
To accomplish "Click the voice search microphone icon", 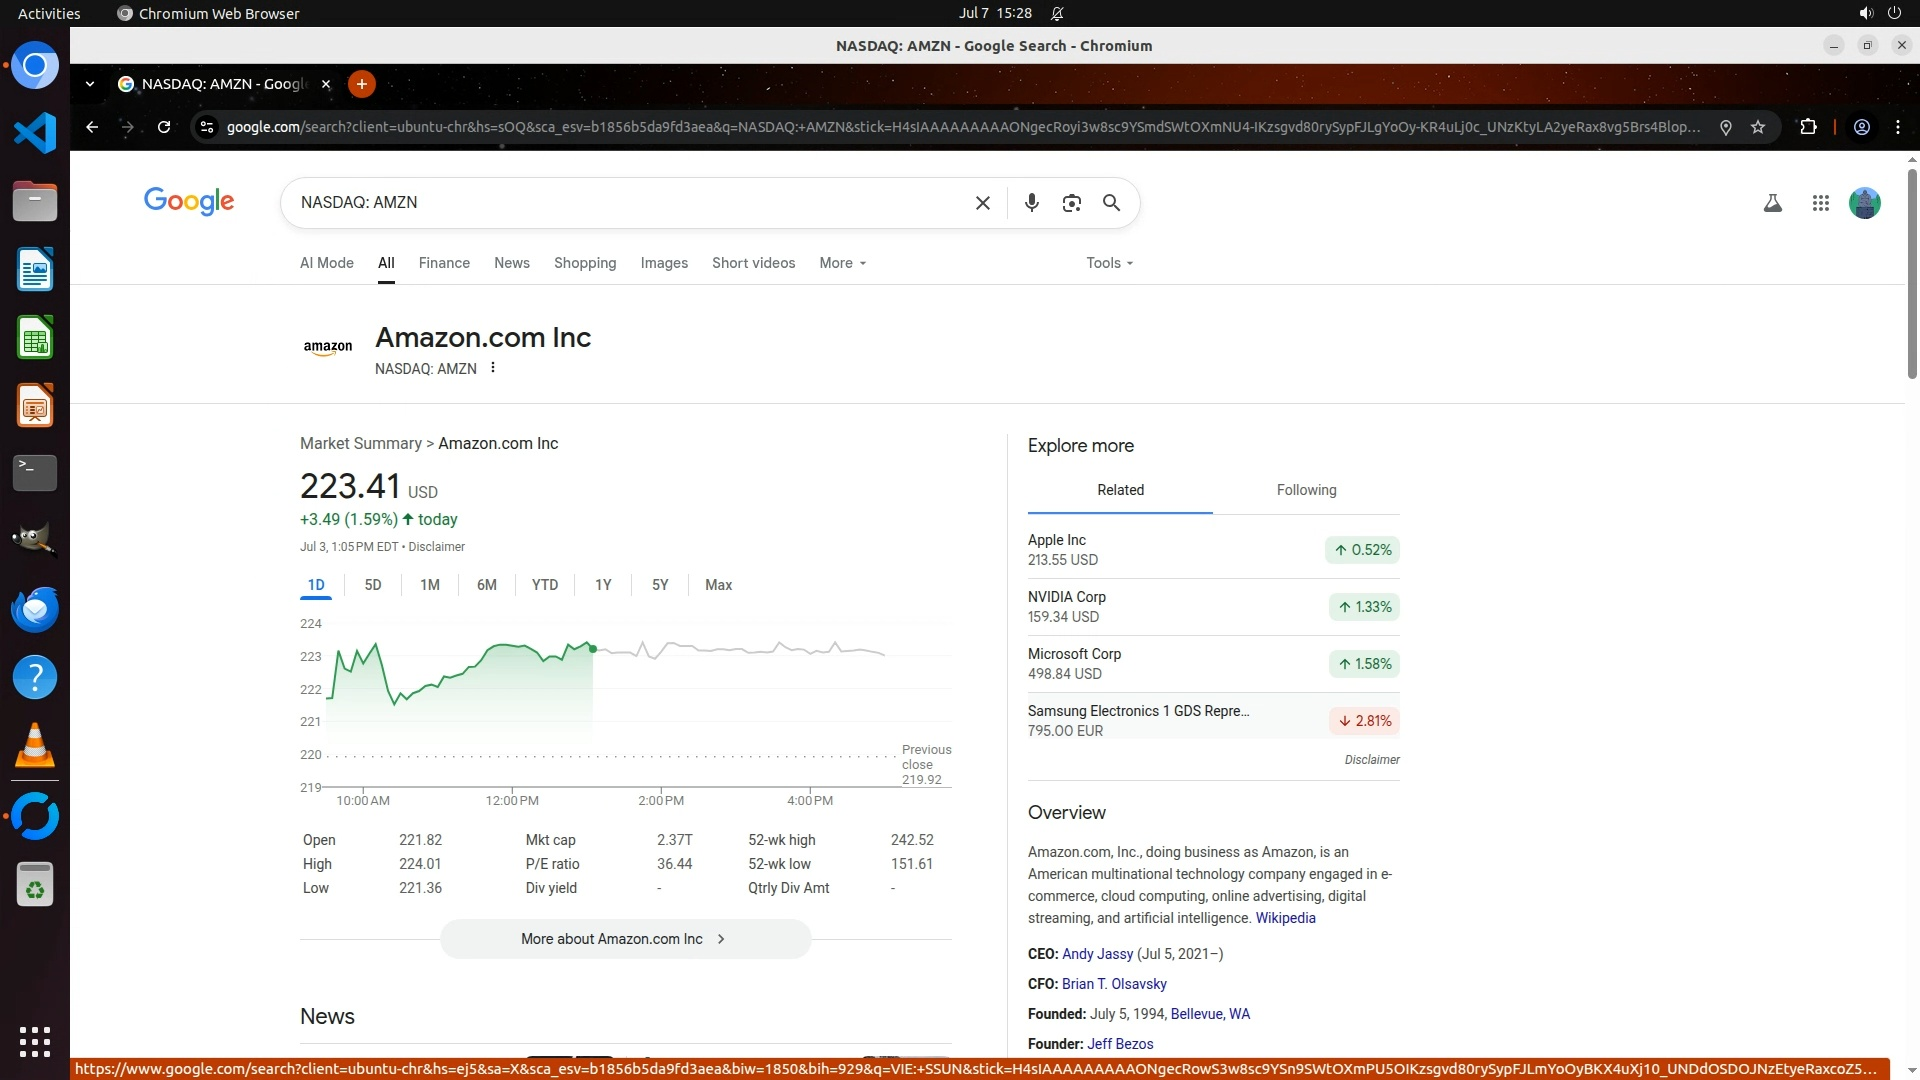I will point(1031,203).
